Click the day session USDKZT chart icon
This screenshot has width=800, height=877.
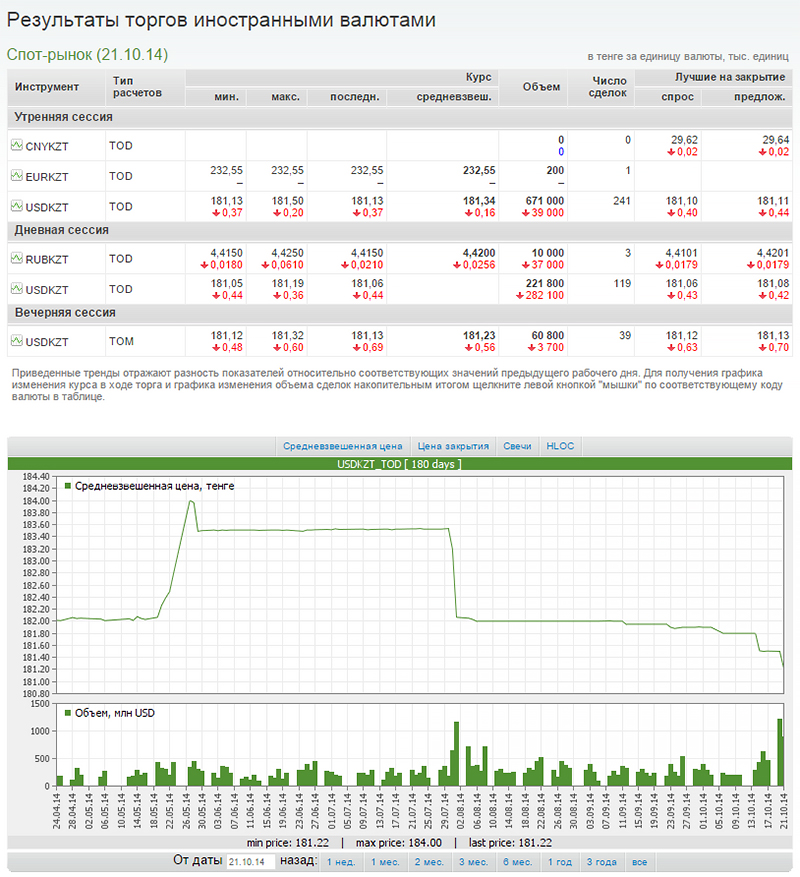(x=16, y=289)
